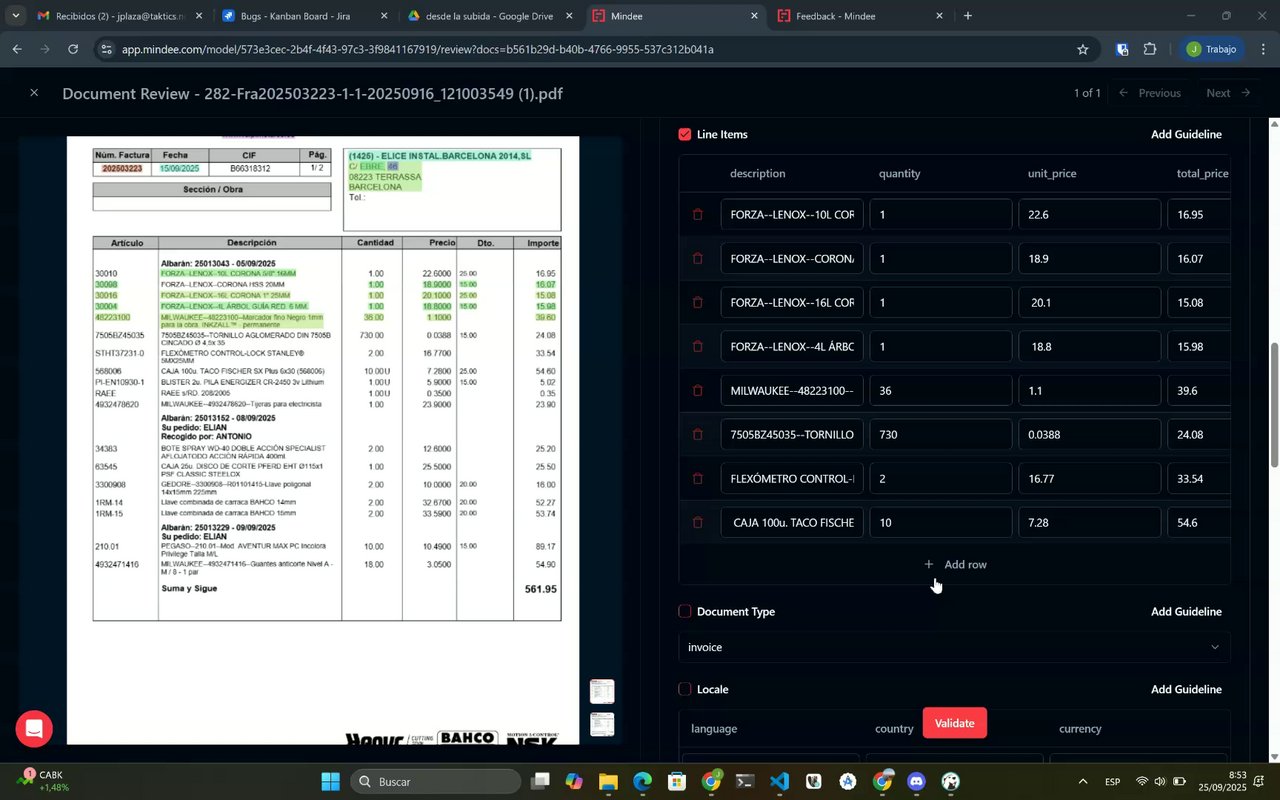The image size is (1280, 800).
Task: Open the Document Type invoice dropdown
Action: pos(954,647)
